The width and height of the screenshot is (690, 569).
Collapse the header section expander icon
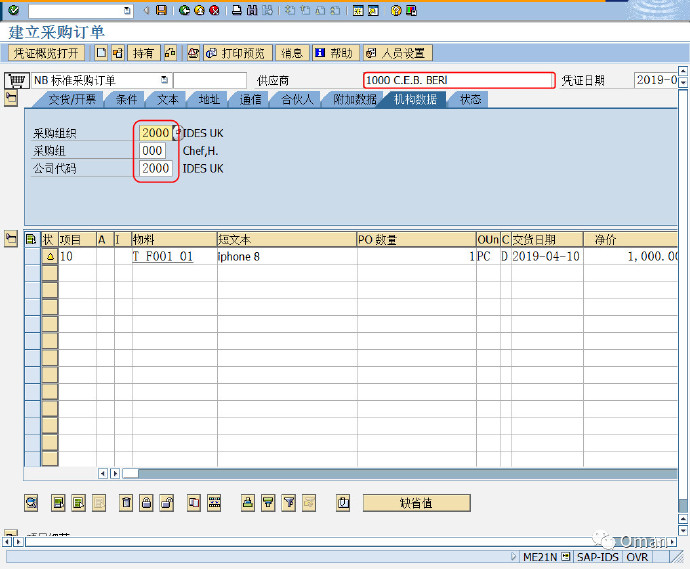[11, 98]
